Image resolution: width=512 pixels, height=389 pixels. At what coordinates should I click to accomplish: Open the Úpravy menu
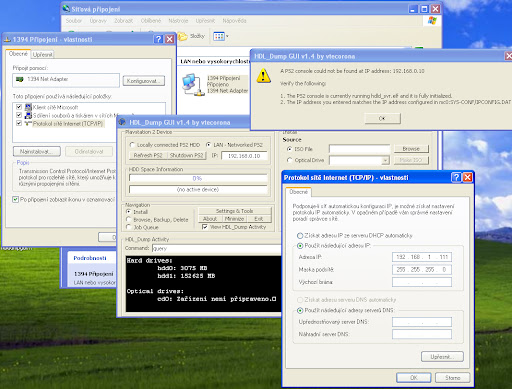pyautogui.click(x=98, y=21)
